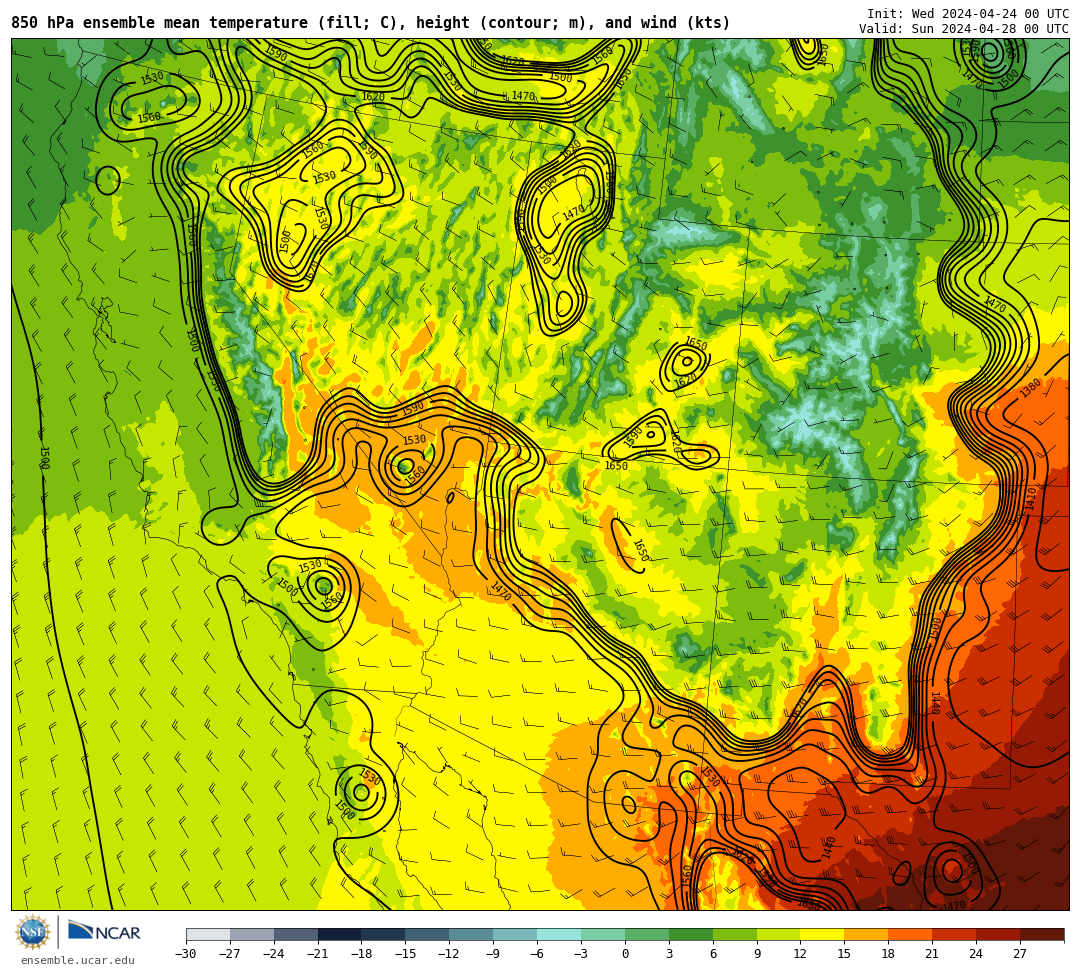Click the colorbar tick label '27'

(1020, 954)
